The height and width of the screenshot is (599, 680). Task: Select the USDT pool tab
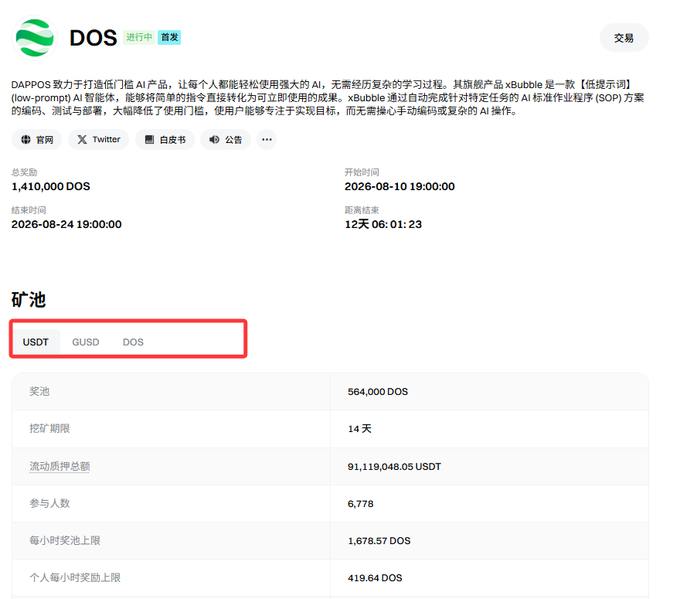36,342
